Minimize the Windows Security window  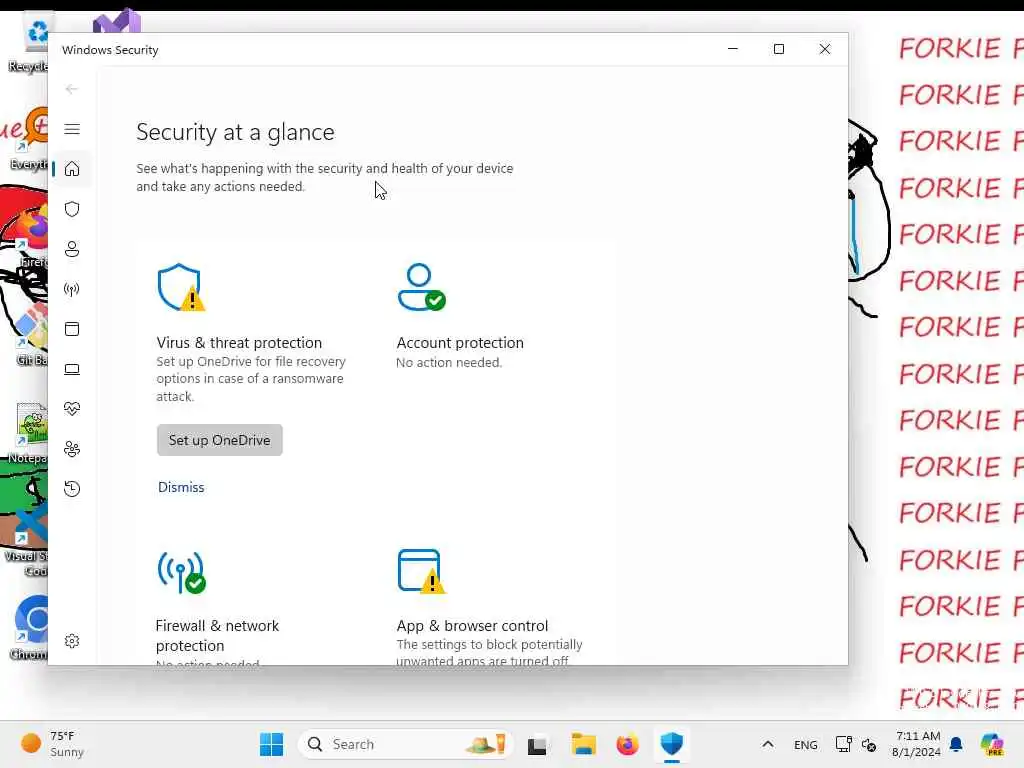733,49
